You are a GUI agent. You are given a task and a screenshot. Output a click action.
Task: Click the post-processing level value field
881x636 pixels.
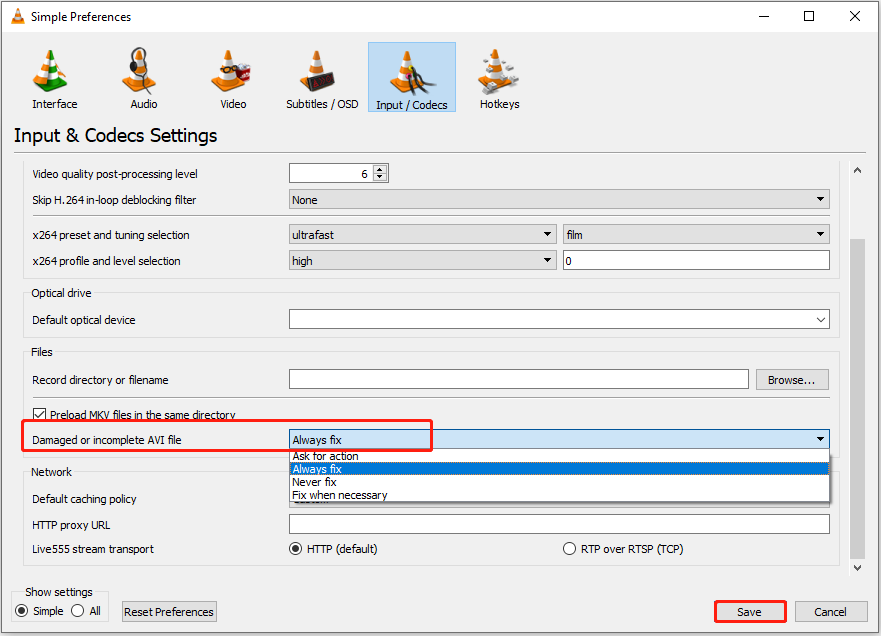(331, 174)
